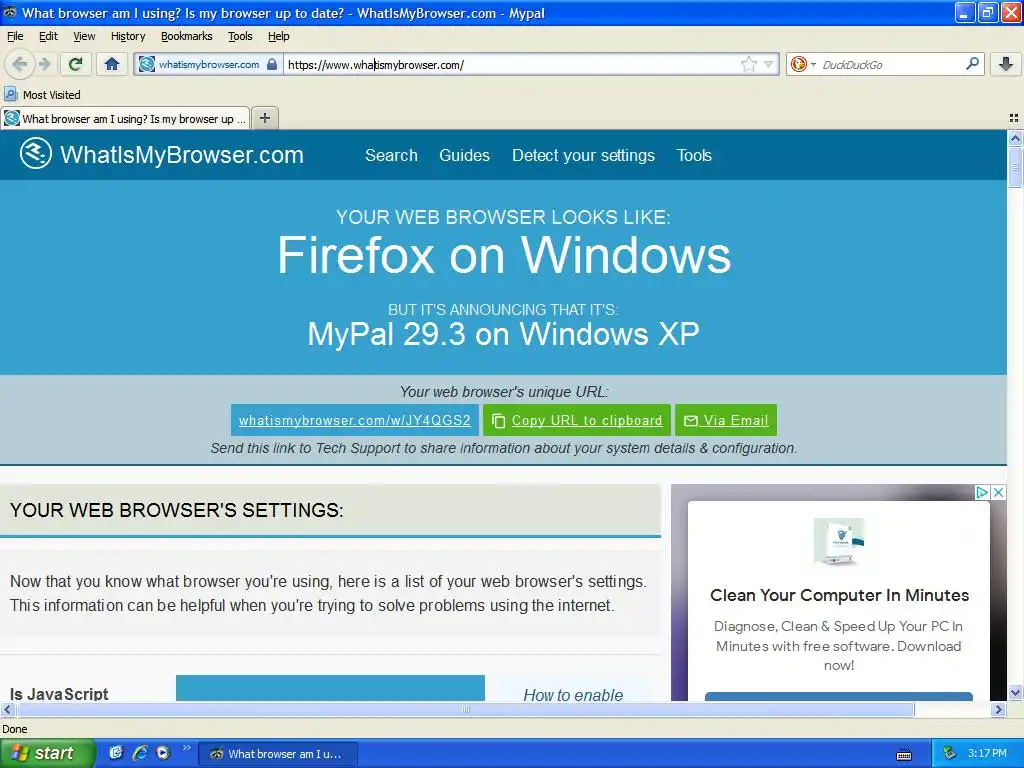
Task: Open the History menu
Action: (x=128, y=36)
